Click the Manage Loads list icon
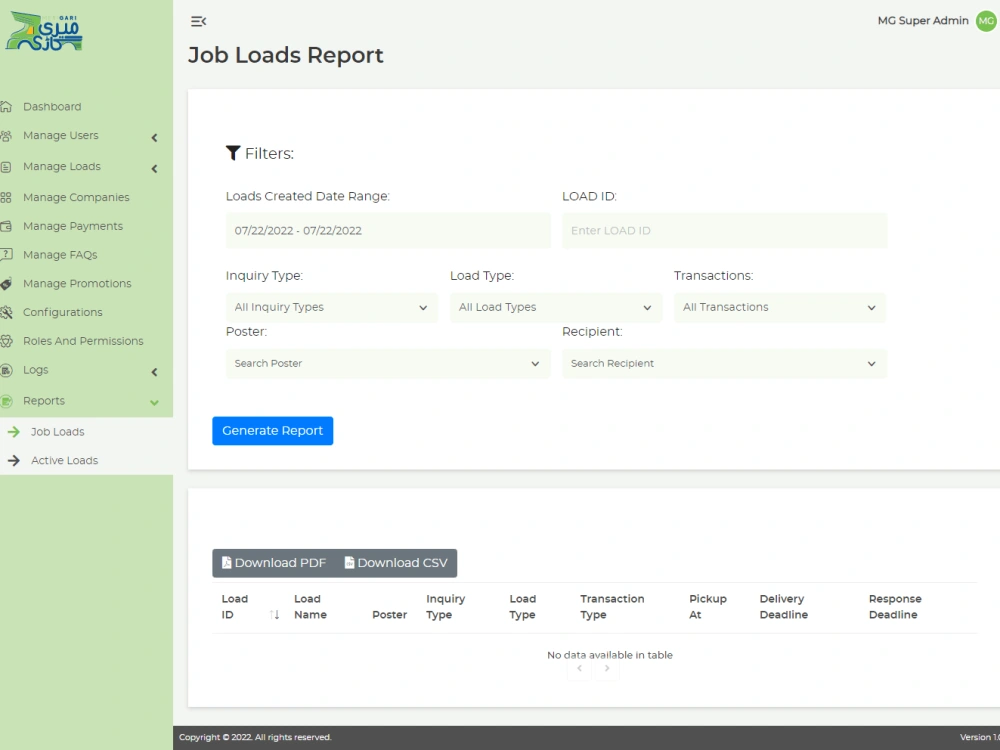 [6, 167]
